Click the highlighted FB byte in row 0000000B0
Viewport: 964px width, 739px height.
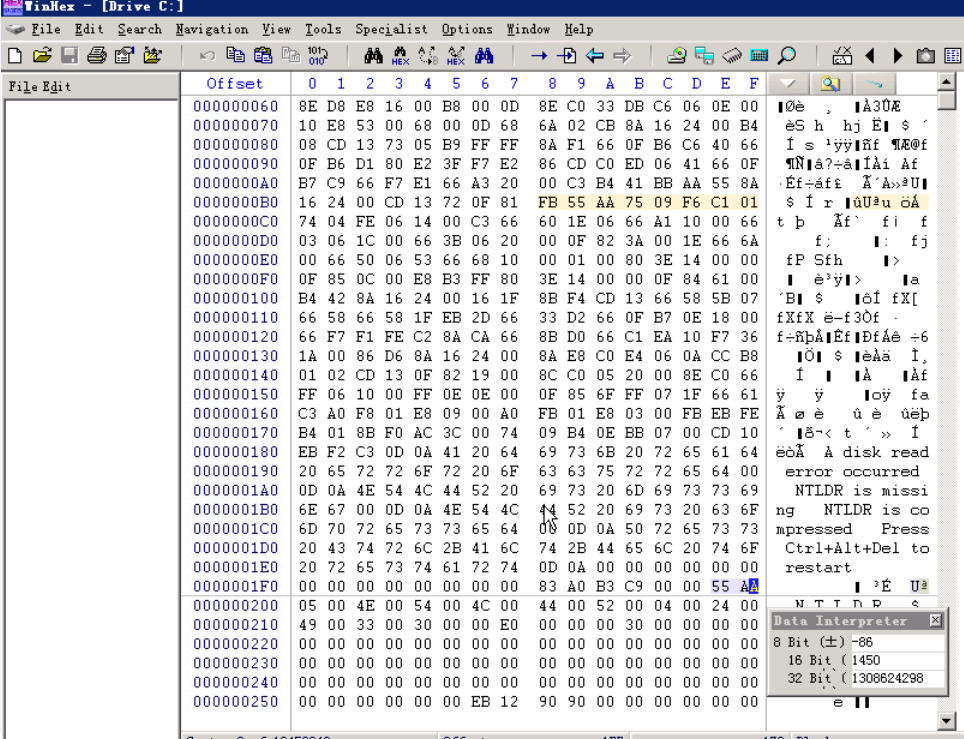[x=547, y=202]
